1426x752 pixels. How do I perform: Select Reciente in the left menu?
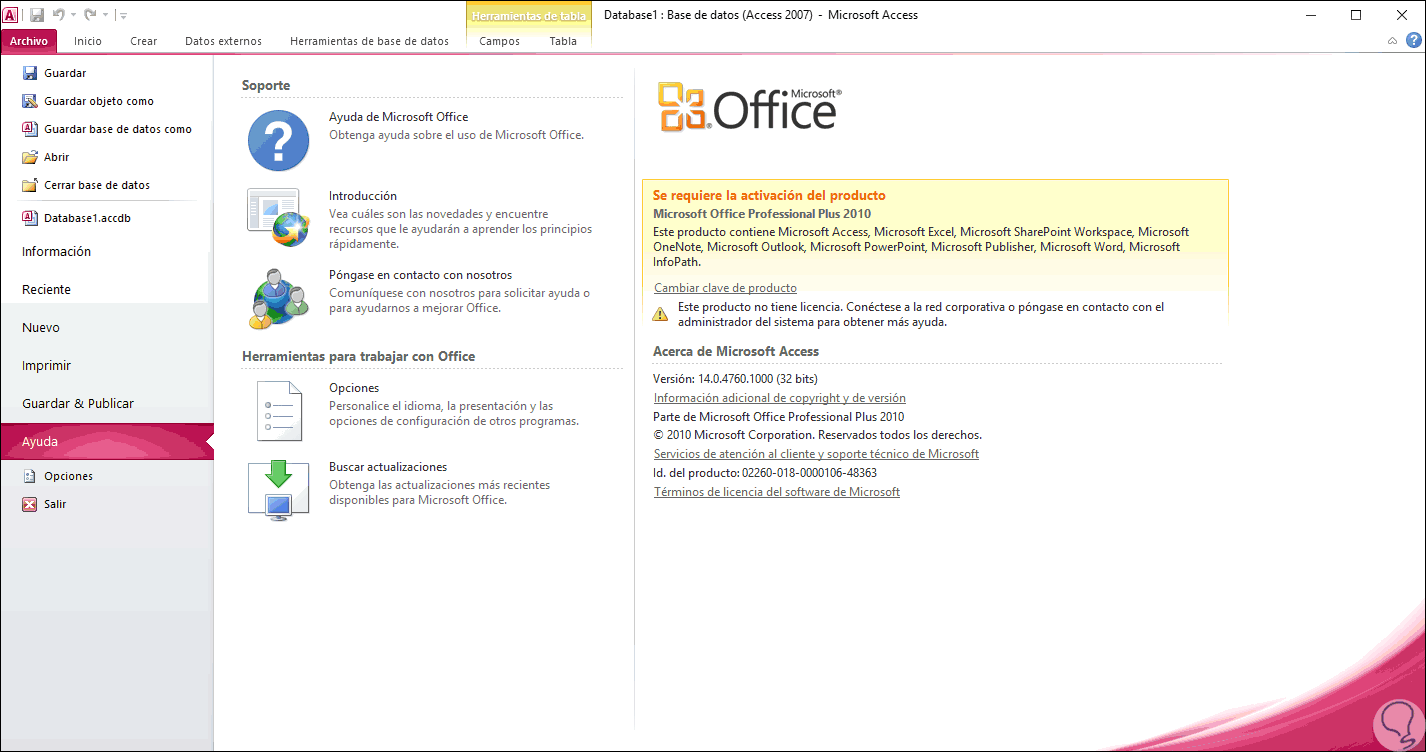pos(106,290)
